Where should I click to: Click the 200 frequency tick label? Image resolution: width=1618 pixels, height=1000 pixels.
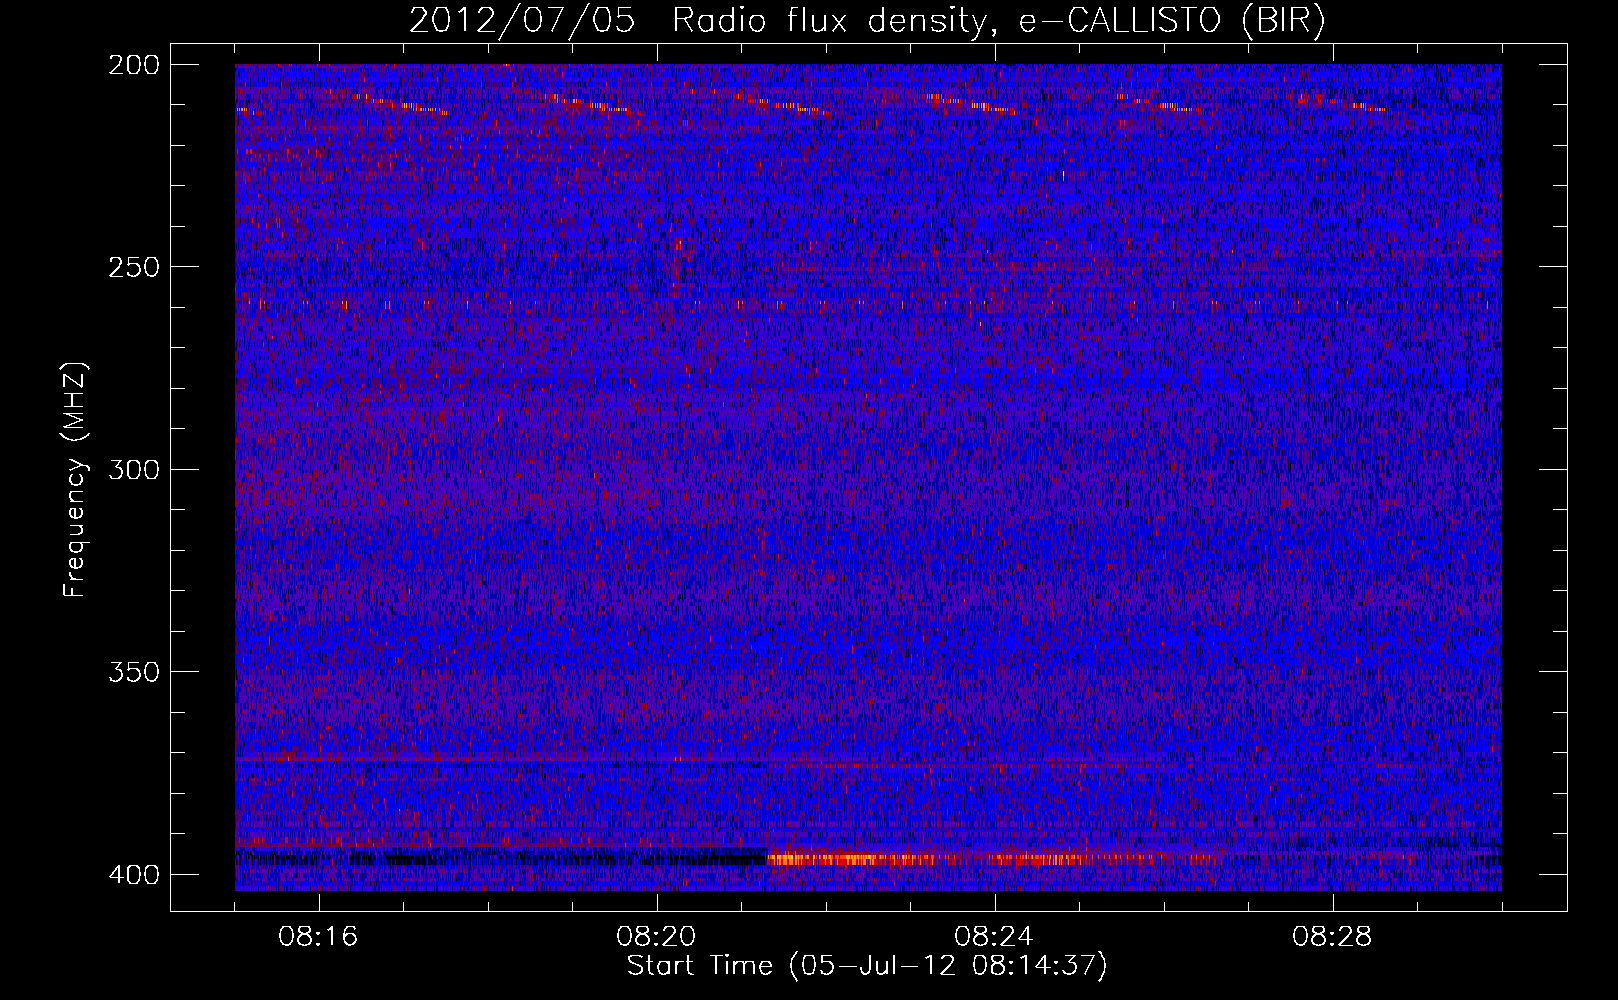(x=133, y=64)
